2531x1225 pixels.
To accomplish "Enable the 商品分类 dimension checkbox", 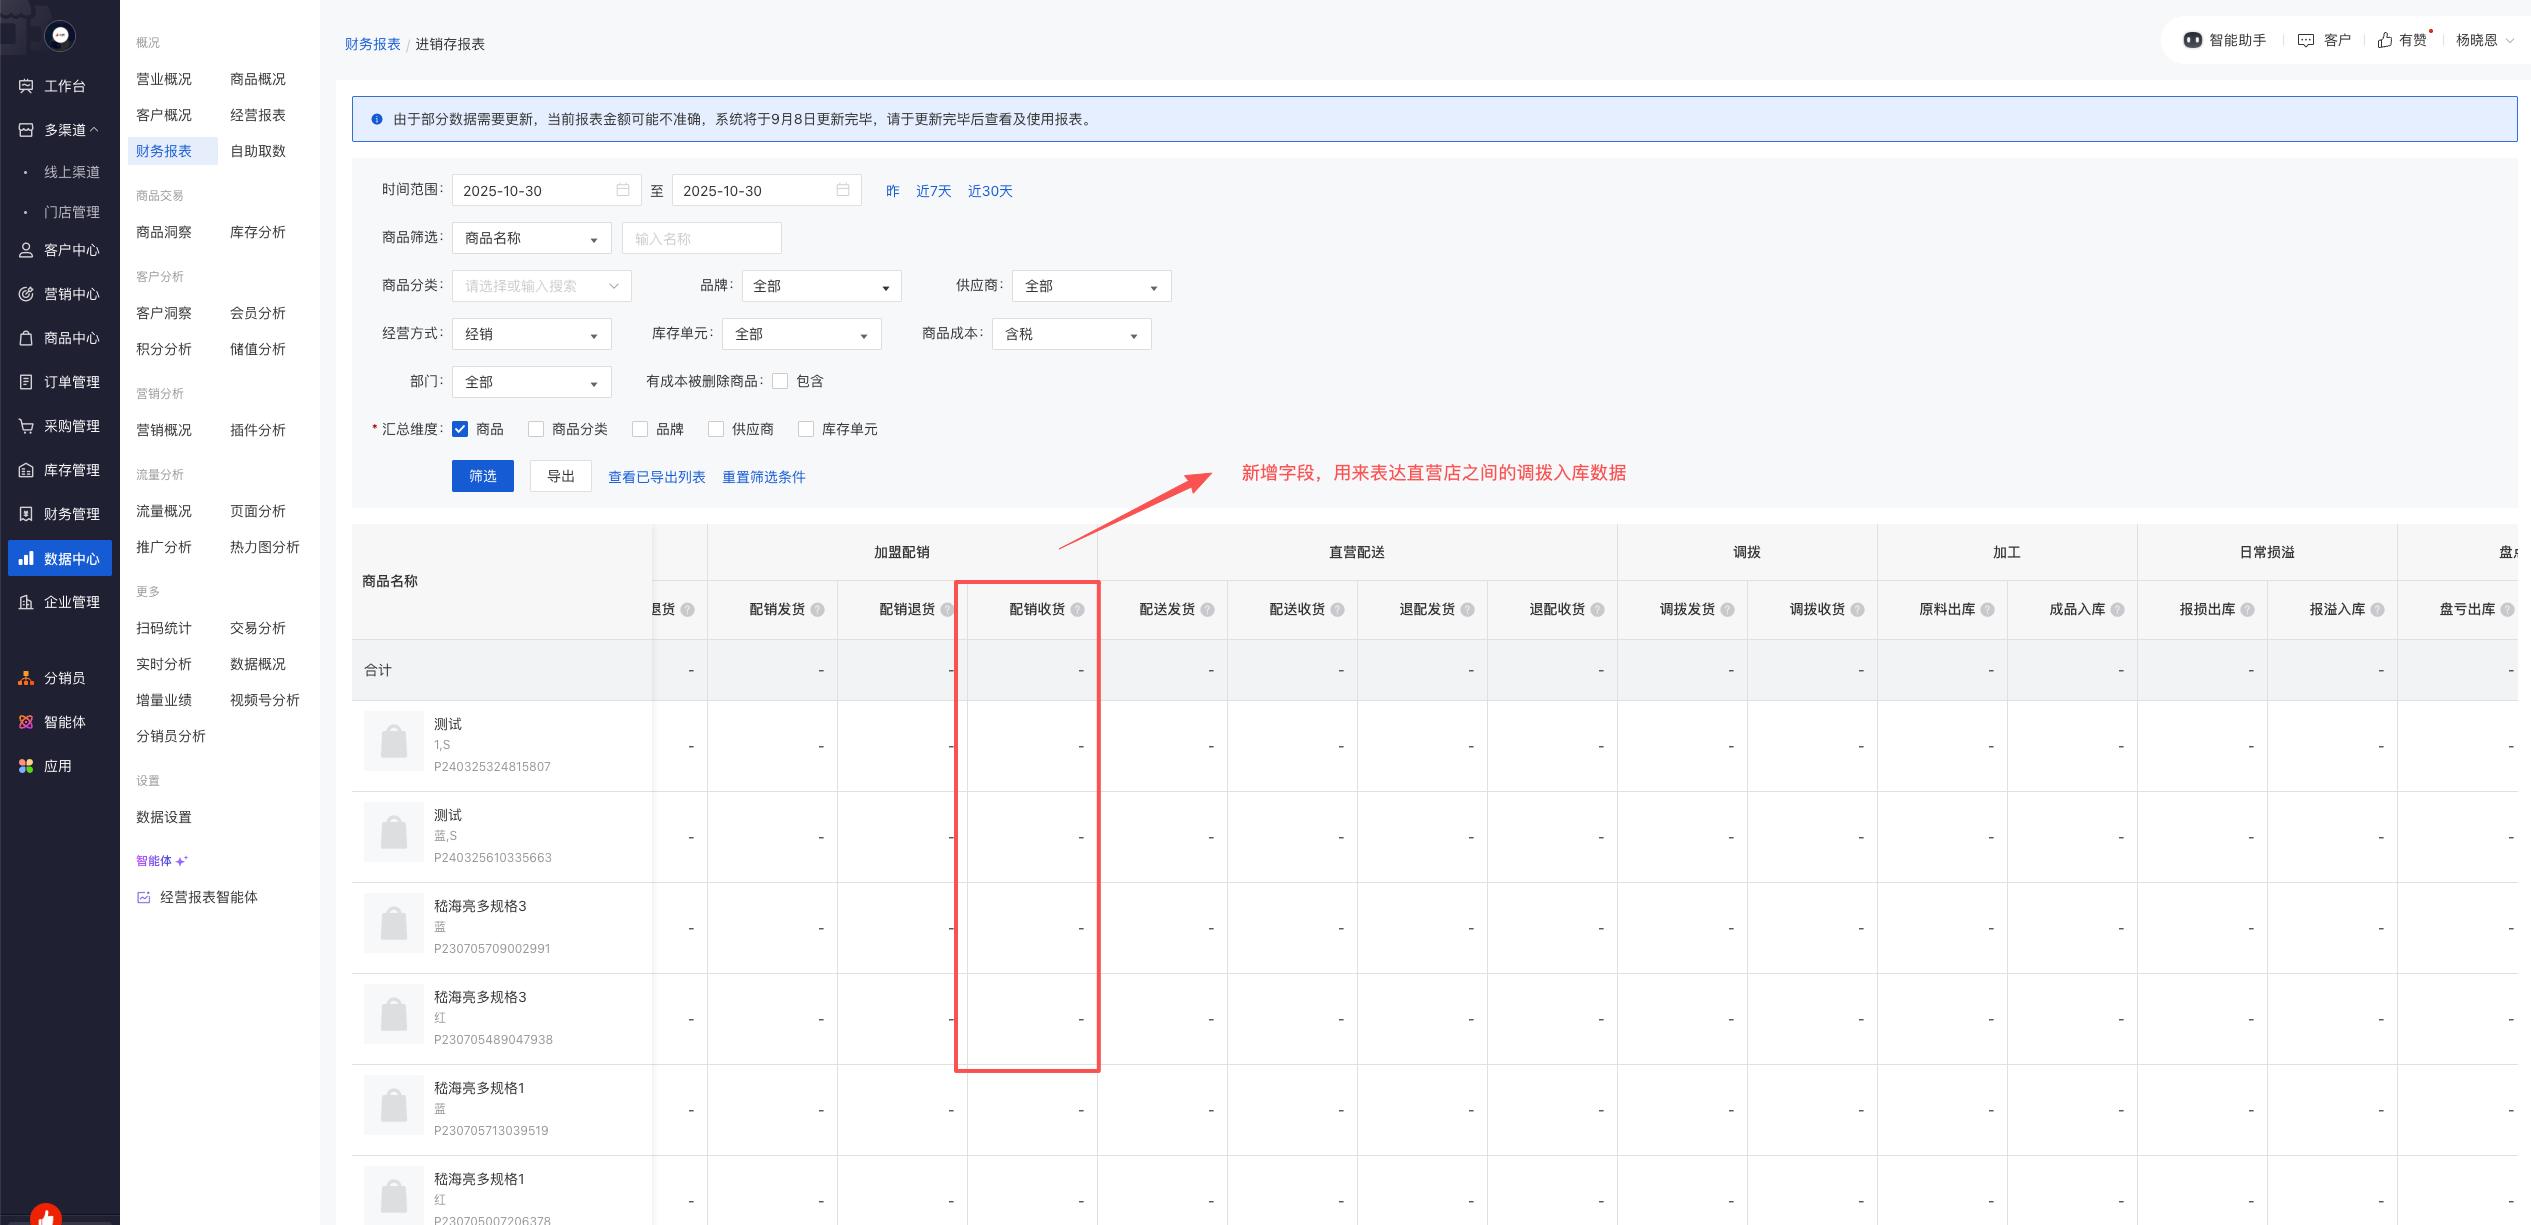I will click(536, 429).
